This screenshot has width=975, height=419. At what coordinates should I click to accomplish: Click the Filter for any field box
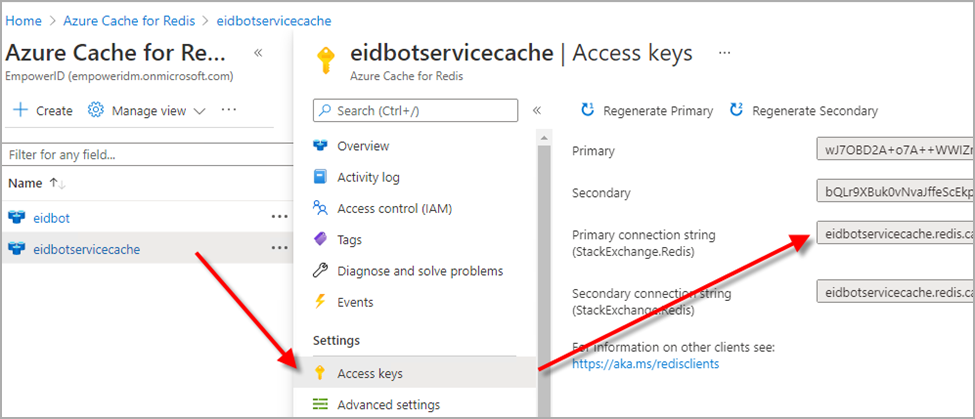click(140, 155)
